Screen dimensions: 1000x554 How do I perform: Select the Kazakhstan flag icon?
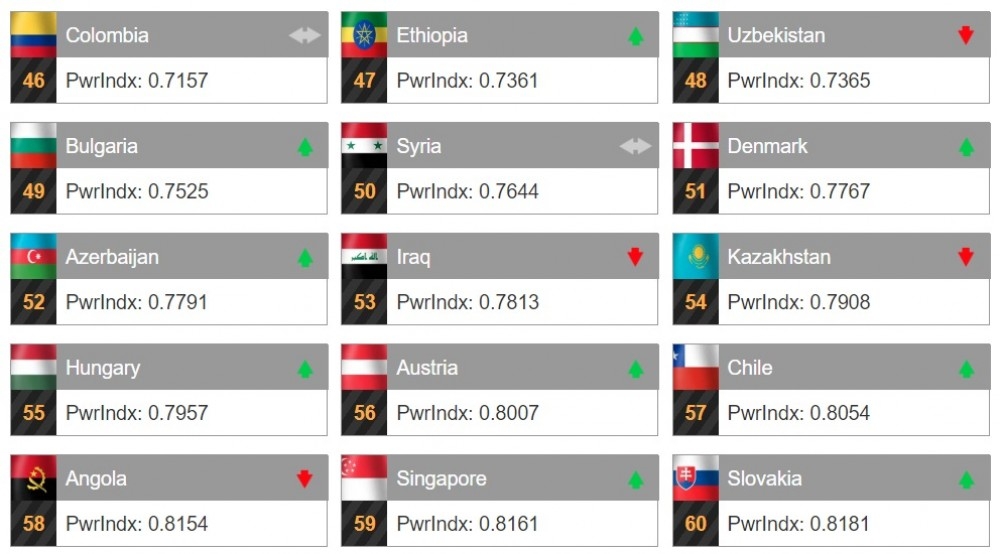tap(695, 256)
